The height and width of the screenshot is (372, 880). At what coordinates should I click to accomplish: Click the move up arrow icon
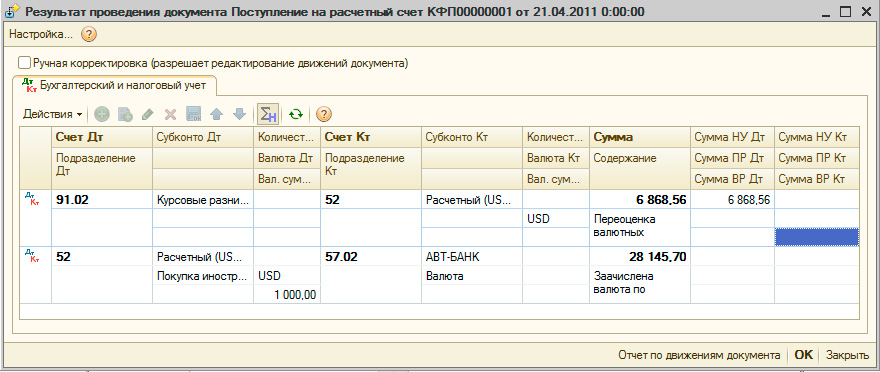(x=217, y=114)
